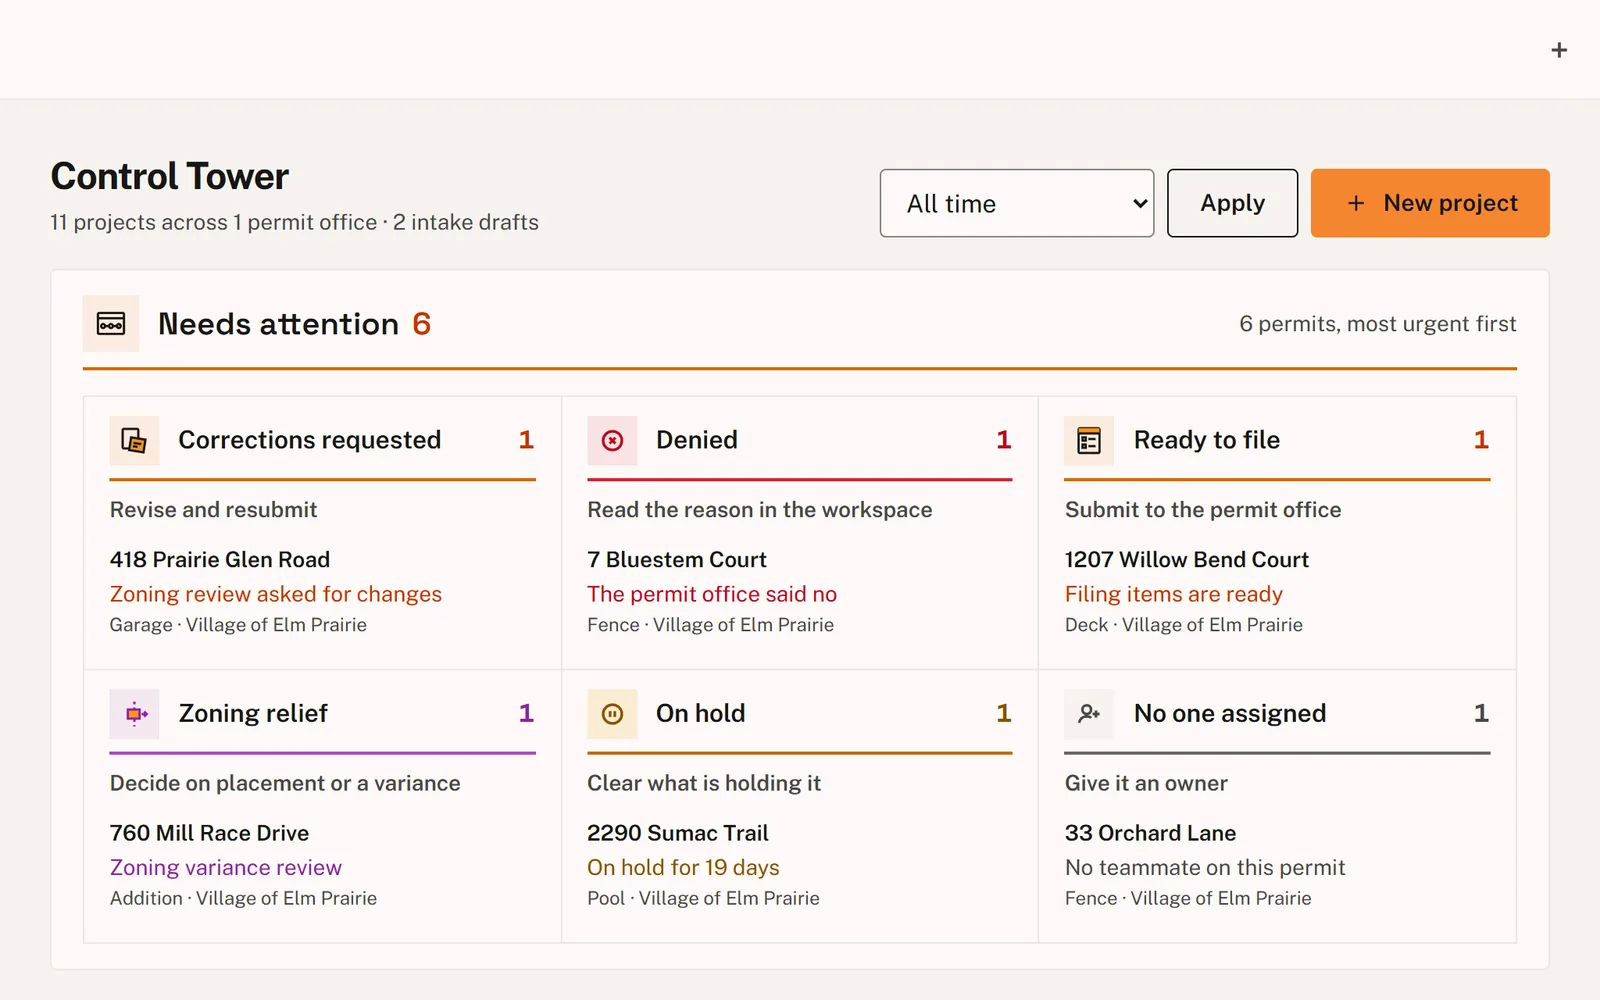Click the Apply button
The image size is (1600, 1000).
[1232, 203]
